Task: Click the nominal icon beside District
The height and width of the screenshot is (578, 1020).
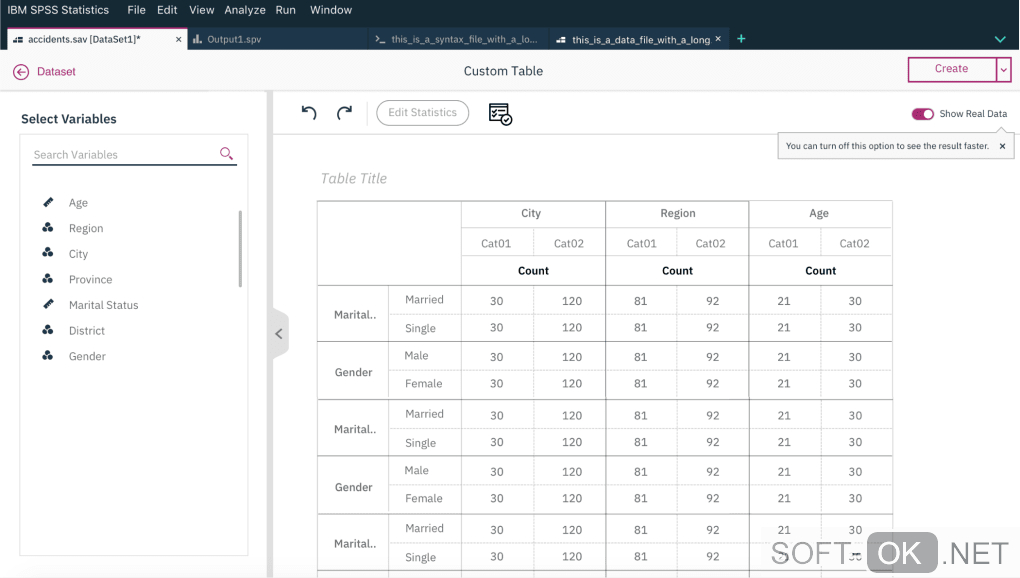Action: pos(47,330)
